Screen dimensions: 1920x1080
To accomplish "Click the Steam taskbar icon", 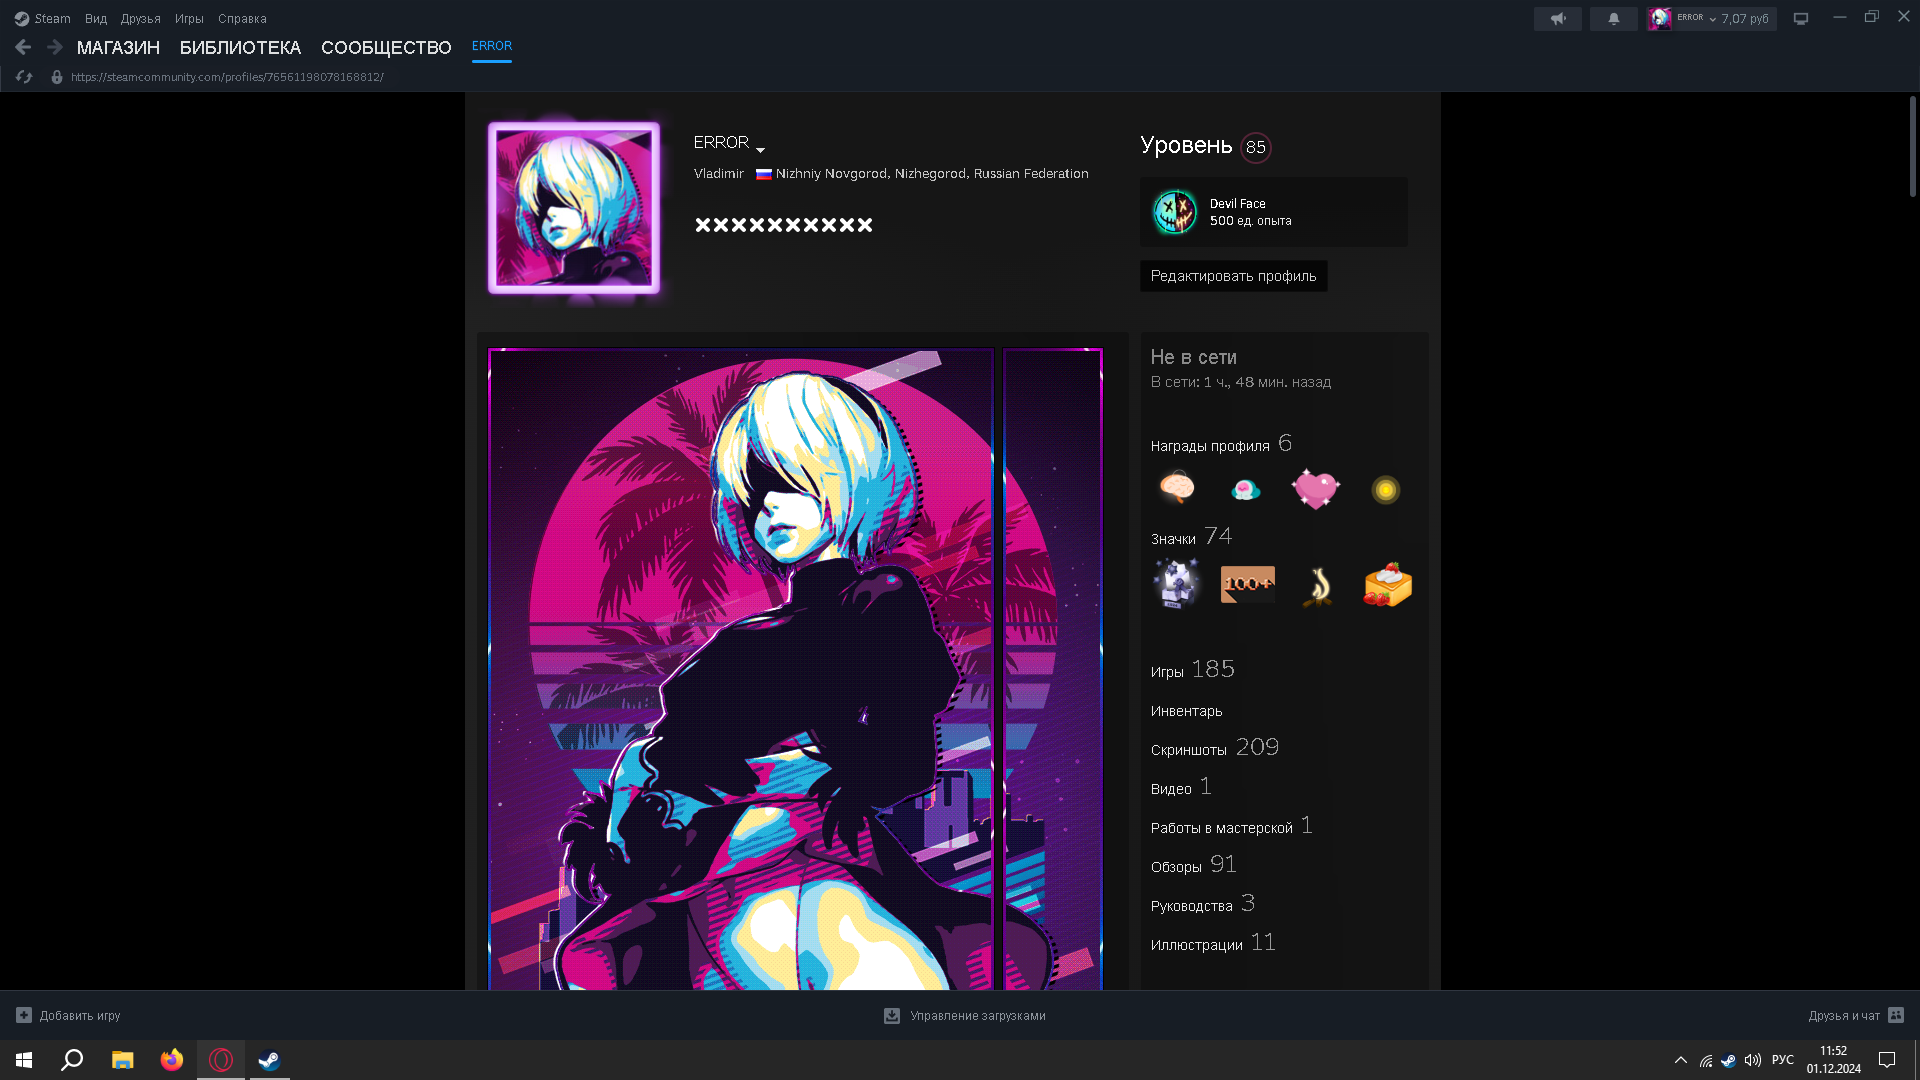I will point(269,1060).
